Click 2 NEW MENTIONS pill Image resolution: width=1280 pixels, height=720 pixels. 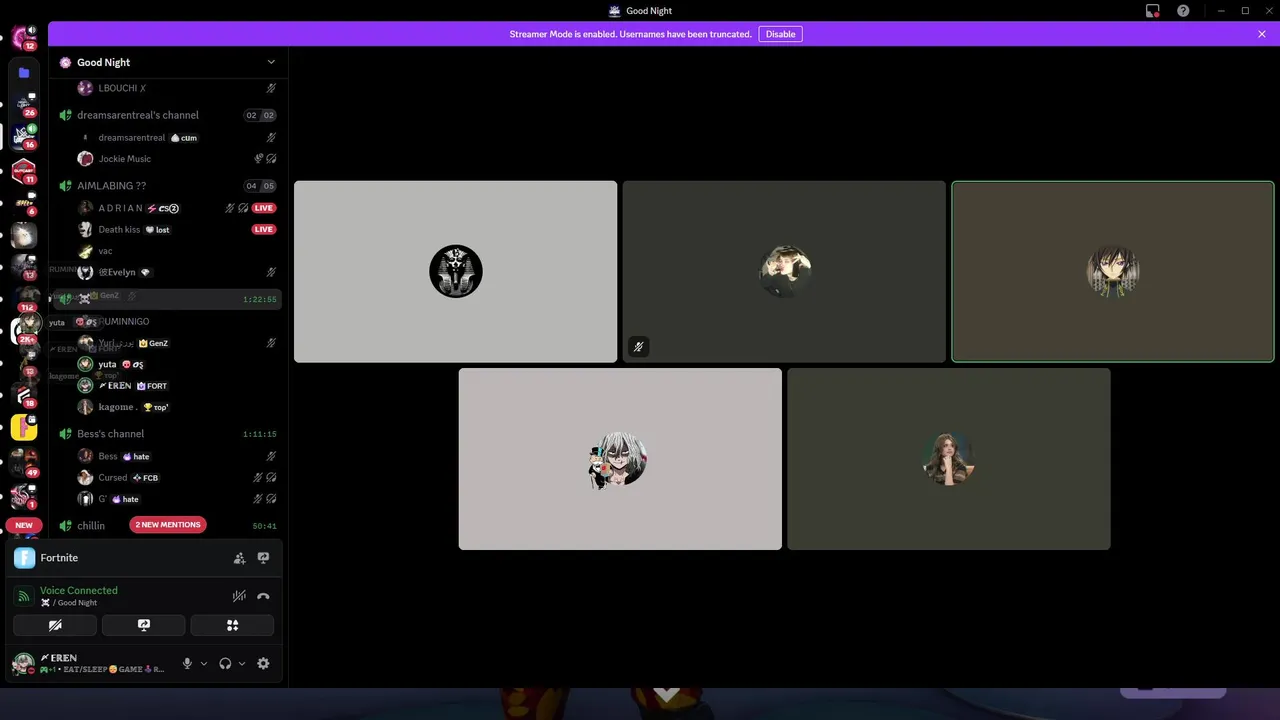tap(168, 525)
